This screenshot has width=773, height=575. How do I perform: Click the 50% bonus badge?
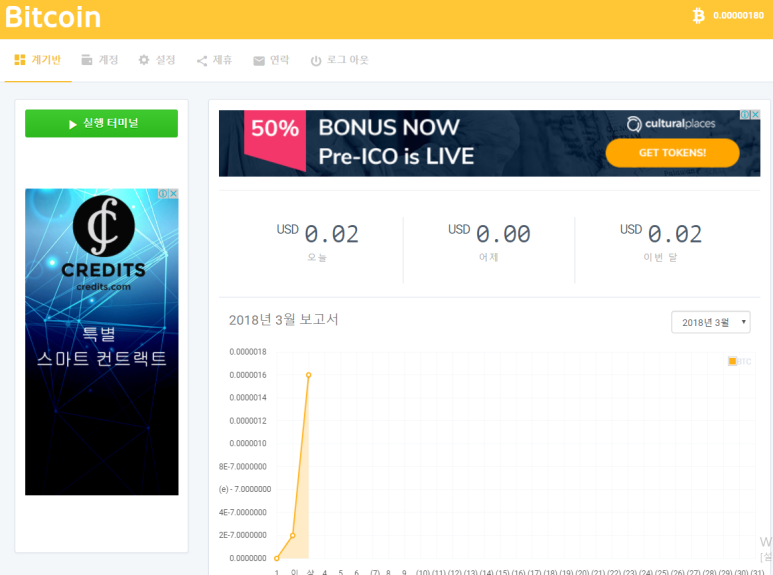(275, 140)
